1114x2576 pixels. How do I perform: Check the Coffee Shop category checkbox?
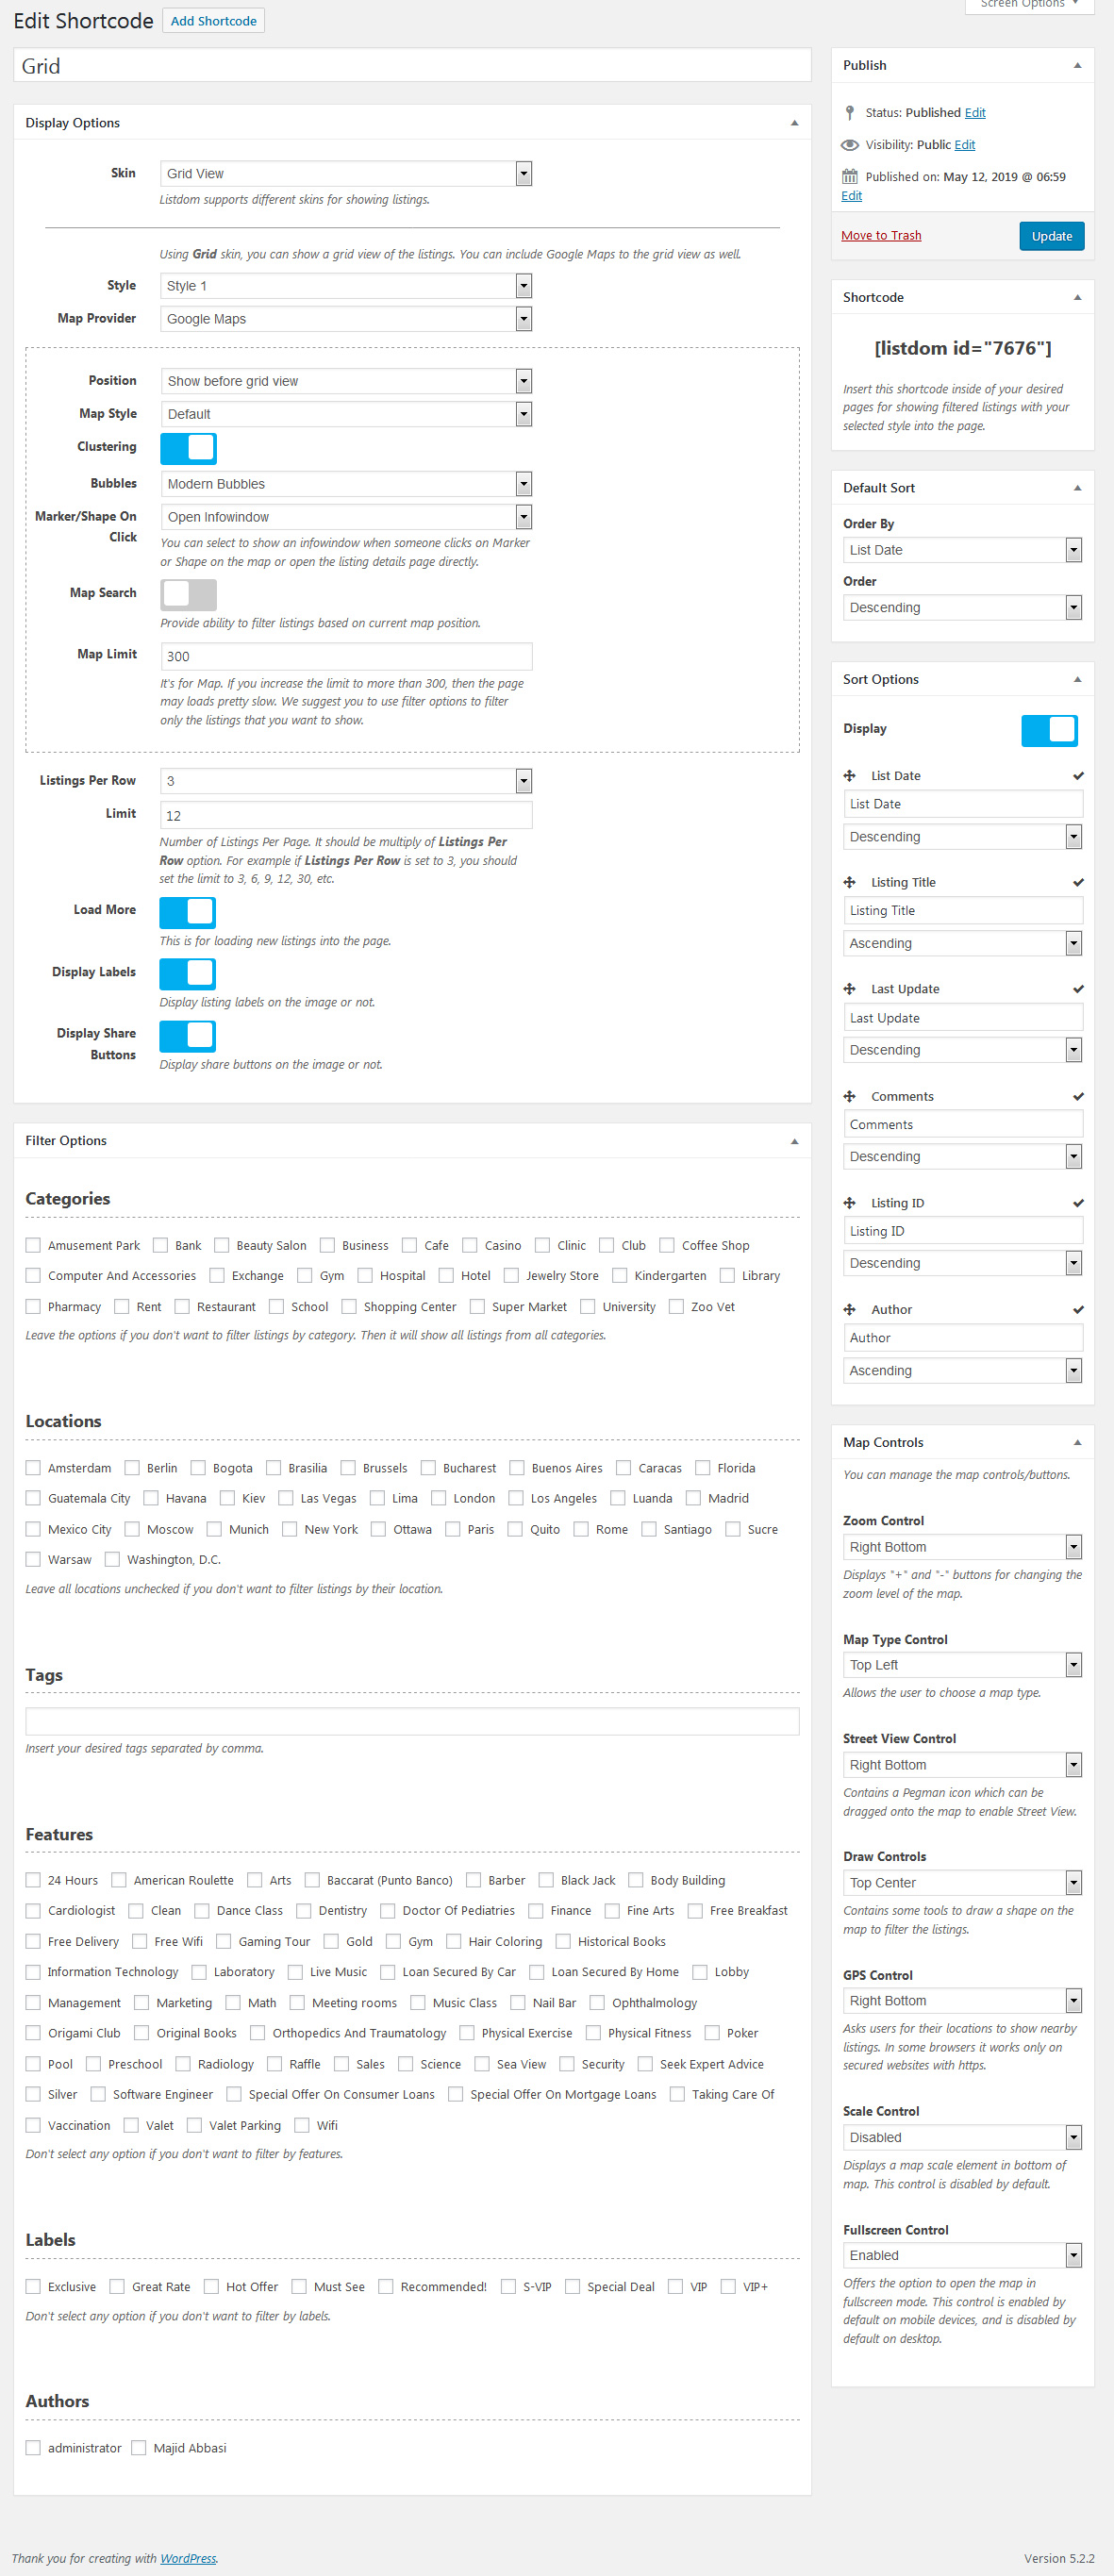coord(667,1246)
